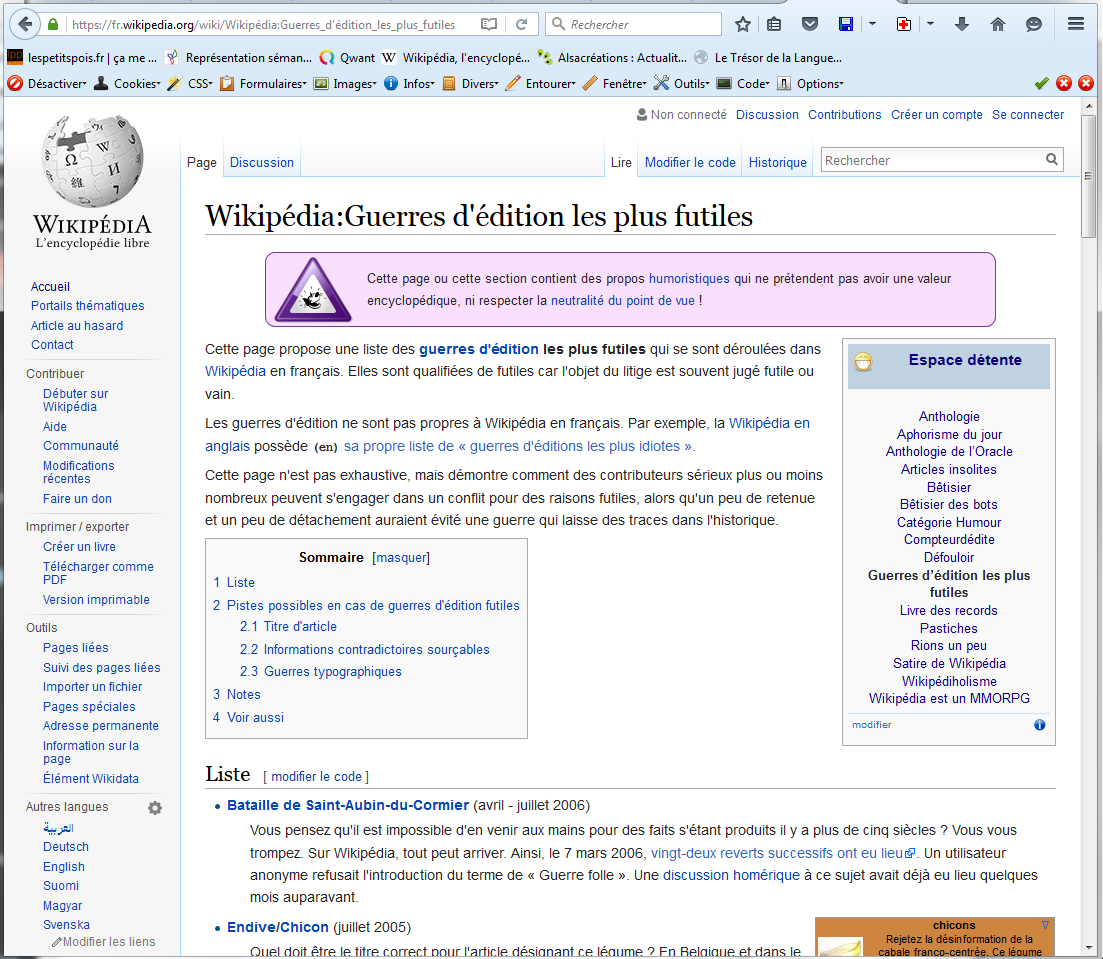Open the Firefox home page icon
The image size is (1103, 959).
point(997,24)
